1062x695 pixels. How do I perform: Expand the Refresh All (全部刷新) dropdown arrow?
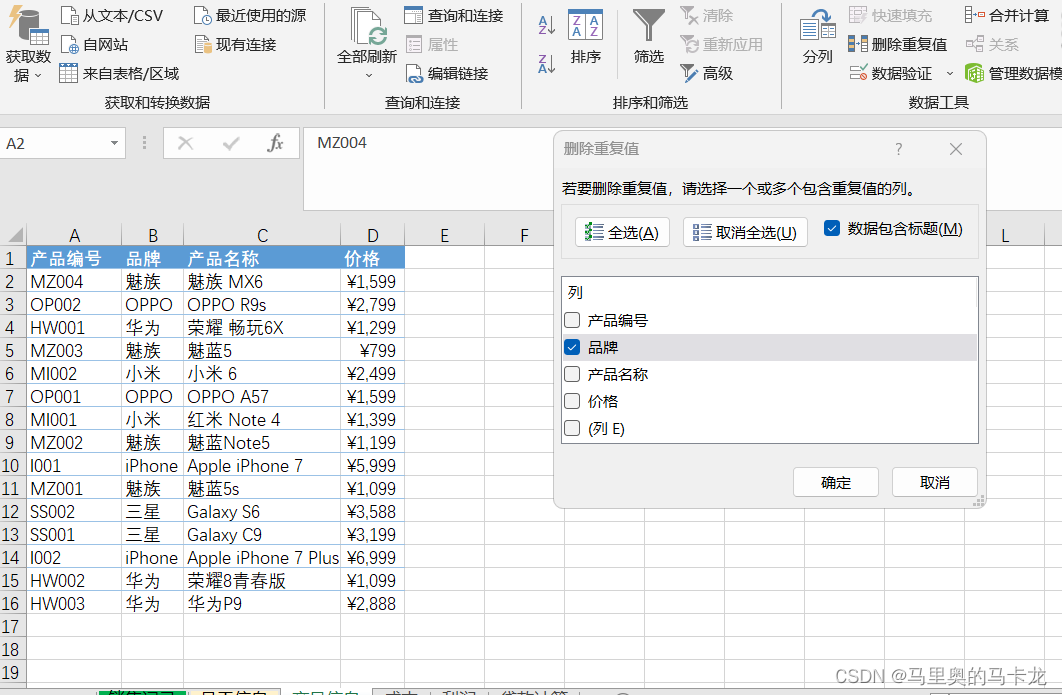pos(369,76)
